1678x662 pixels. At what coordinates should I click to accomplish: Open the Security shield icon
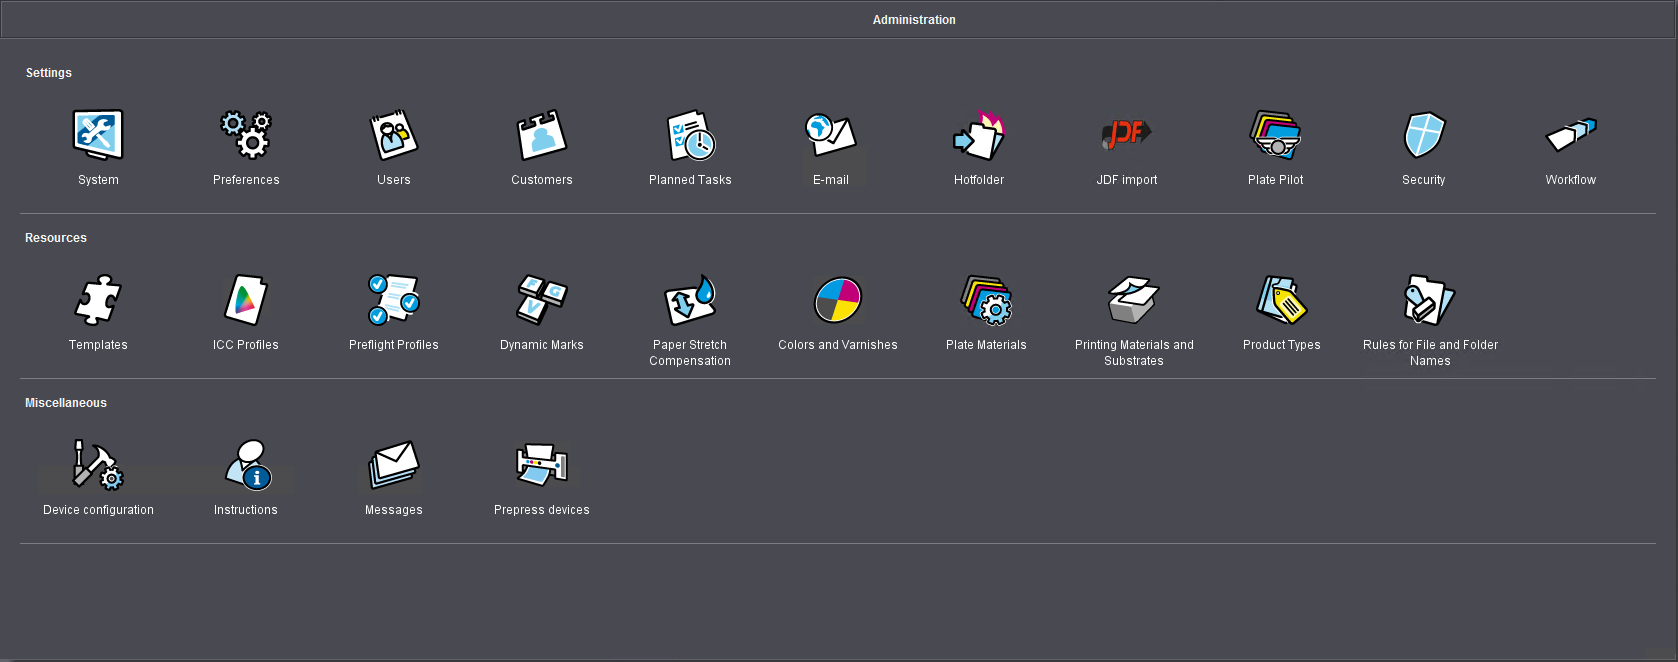click(1424, 135)
